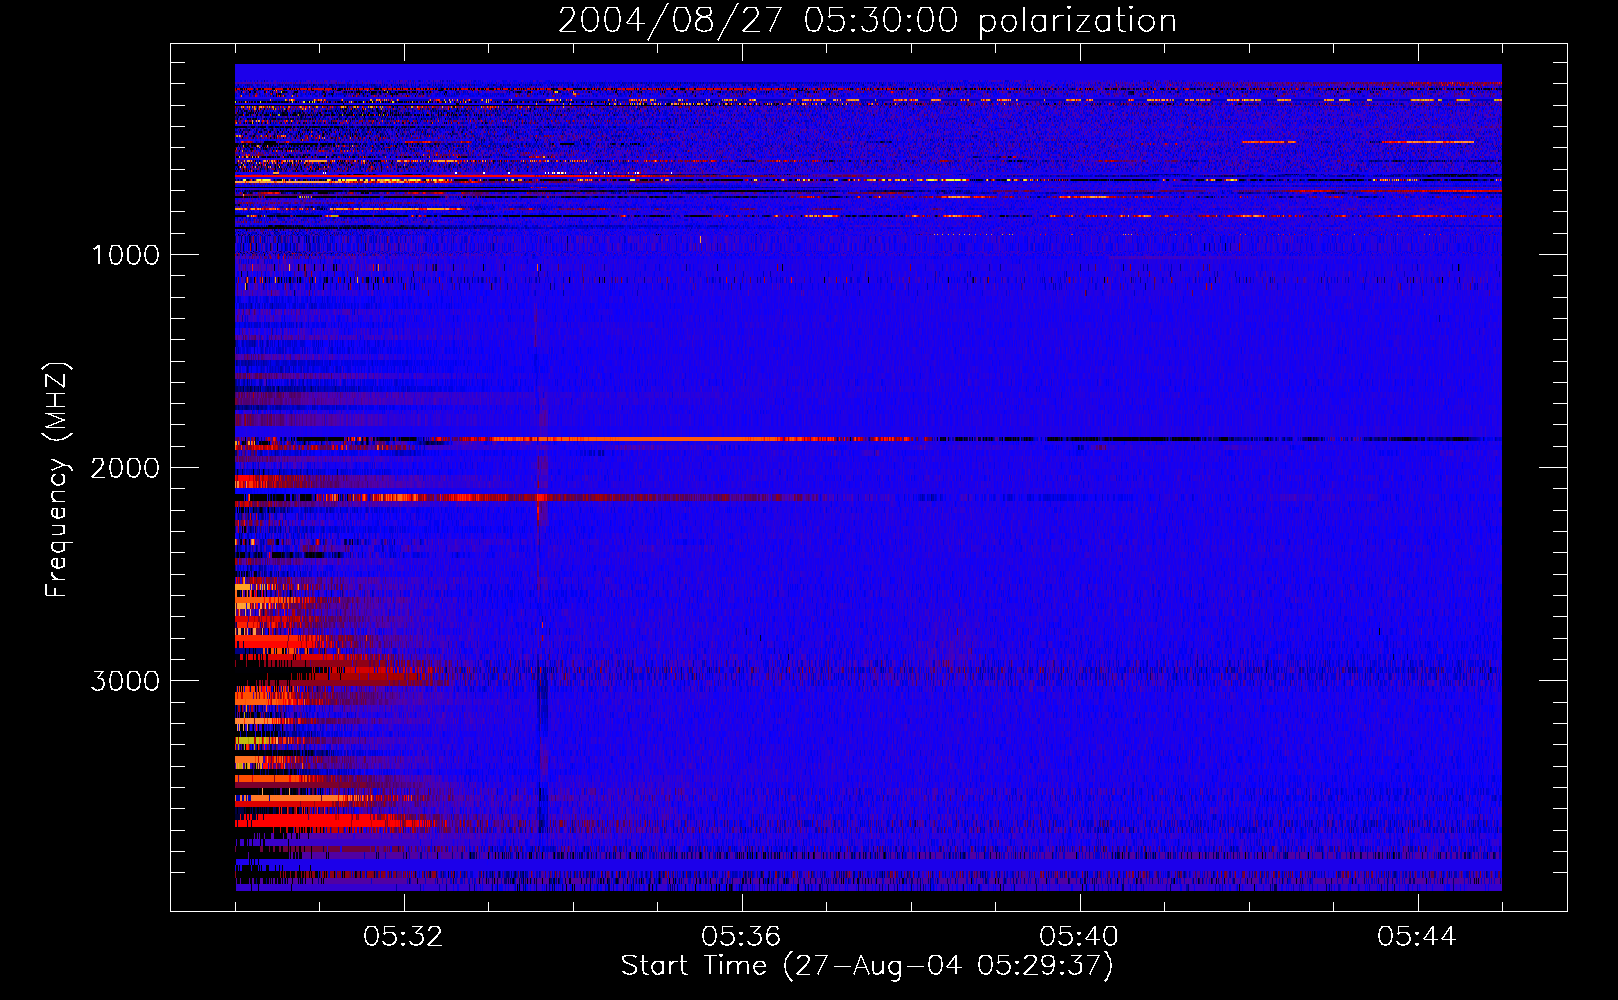Click the 05:40 time axis label
The width and height of the screenshot is (1618, 1000).
point(1079,936)
